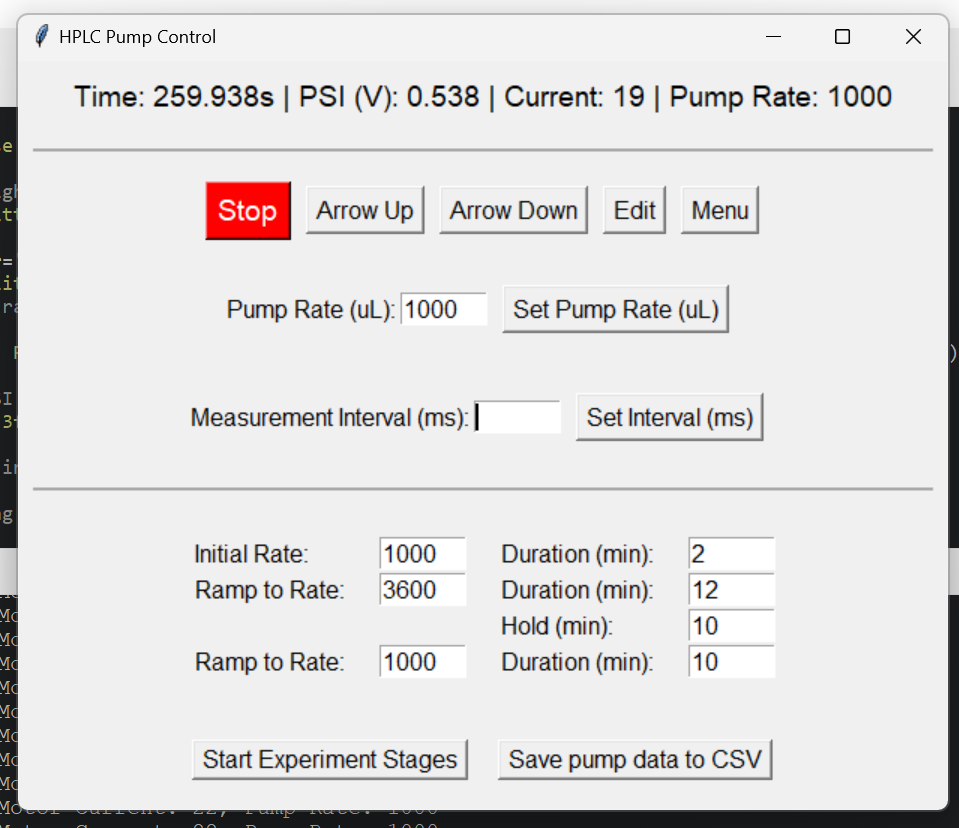The width and height of the screenshot is (959, 828).
Task: Select the Duration field showing 2
Action: tap(730, 553)
